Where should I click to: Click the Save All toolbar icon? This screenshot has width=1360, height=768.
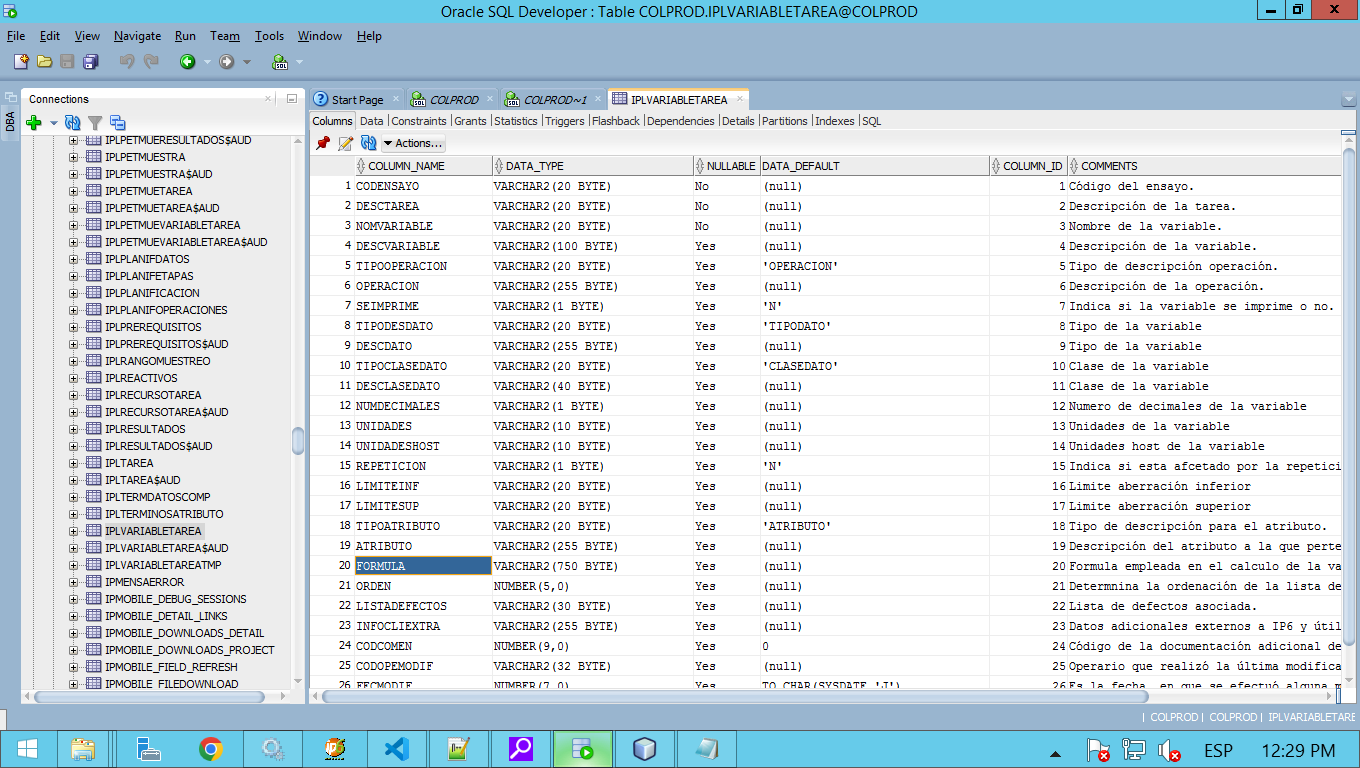pyautogui.click(x=91, y=62)
